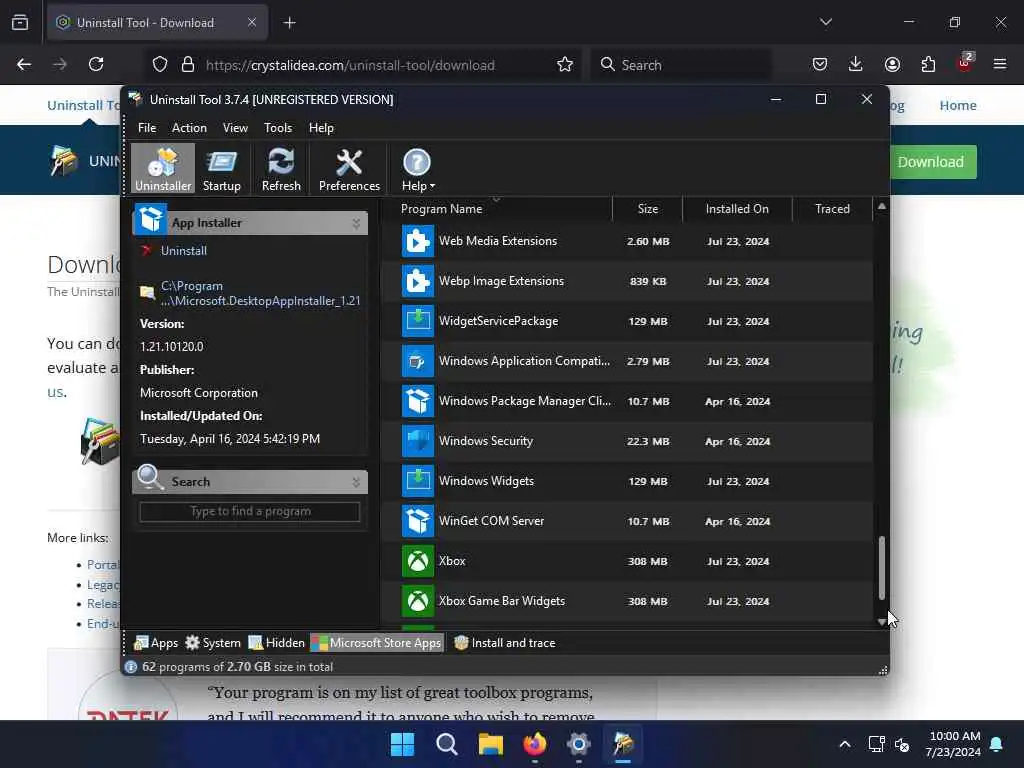Open the Firefox account icon
Image resolution: width=1024 pixels, height=768 pixels.
(892, 64)
